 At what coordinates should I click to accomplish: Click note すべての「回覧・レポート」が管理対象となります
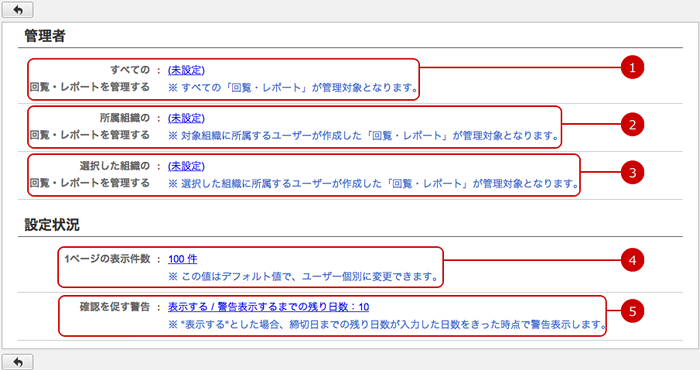click(x=293, y=87)
